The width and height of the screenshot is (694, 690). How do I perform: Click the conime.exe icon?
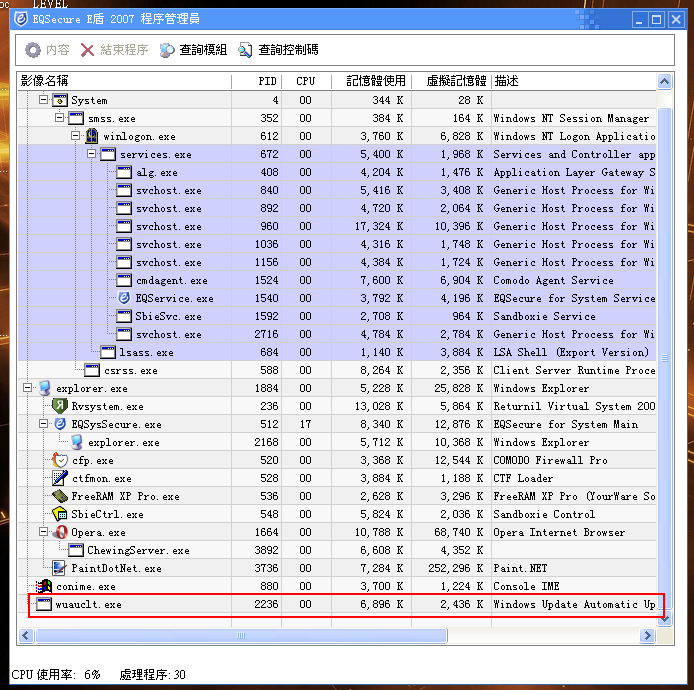pos(44,586)
